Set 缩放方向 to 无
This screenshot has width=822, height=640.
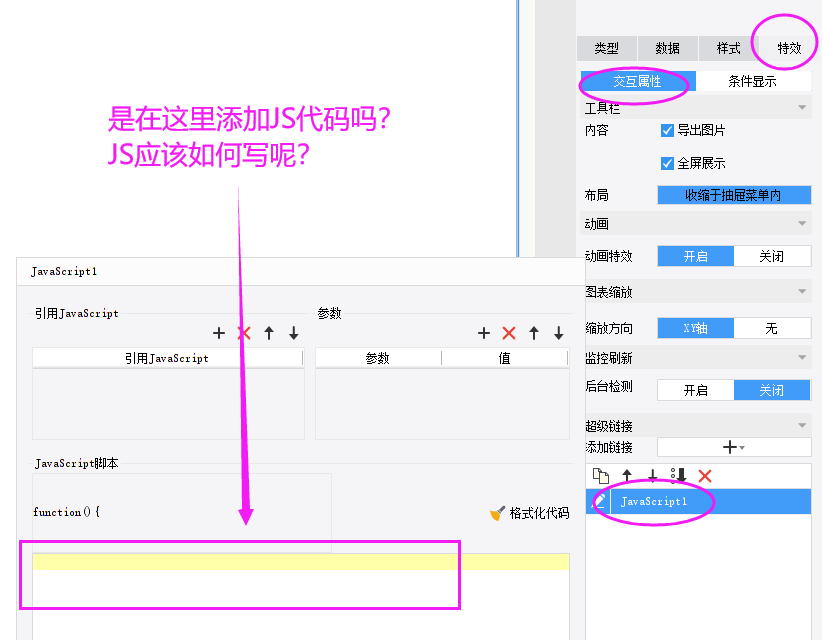[771, 328]
